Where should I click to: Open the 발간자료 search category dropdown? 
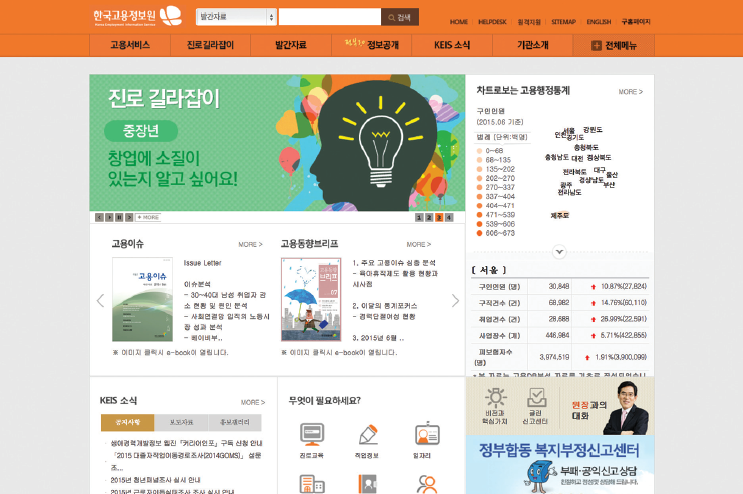point(236,17)
